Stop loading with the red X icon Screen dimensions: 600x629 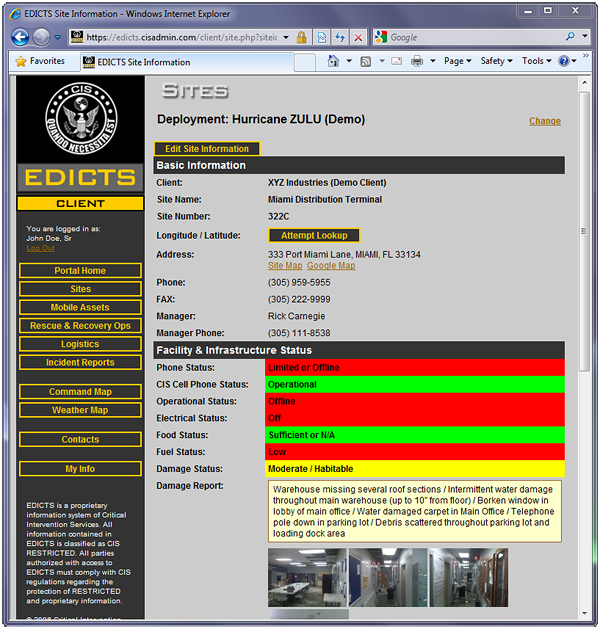tap(358, 38)
